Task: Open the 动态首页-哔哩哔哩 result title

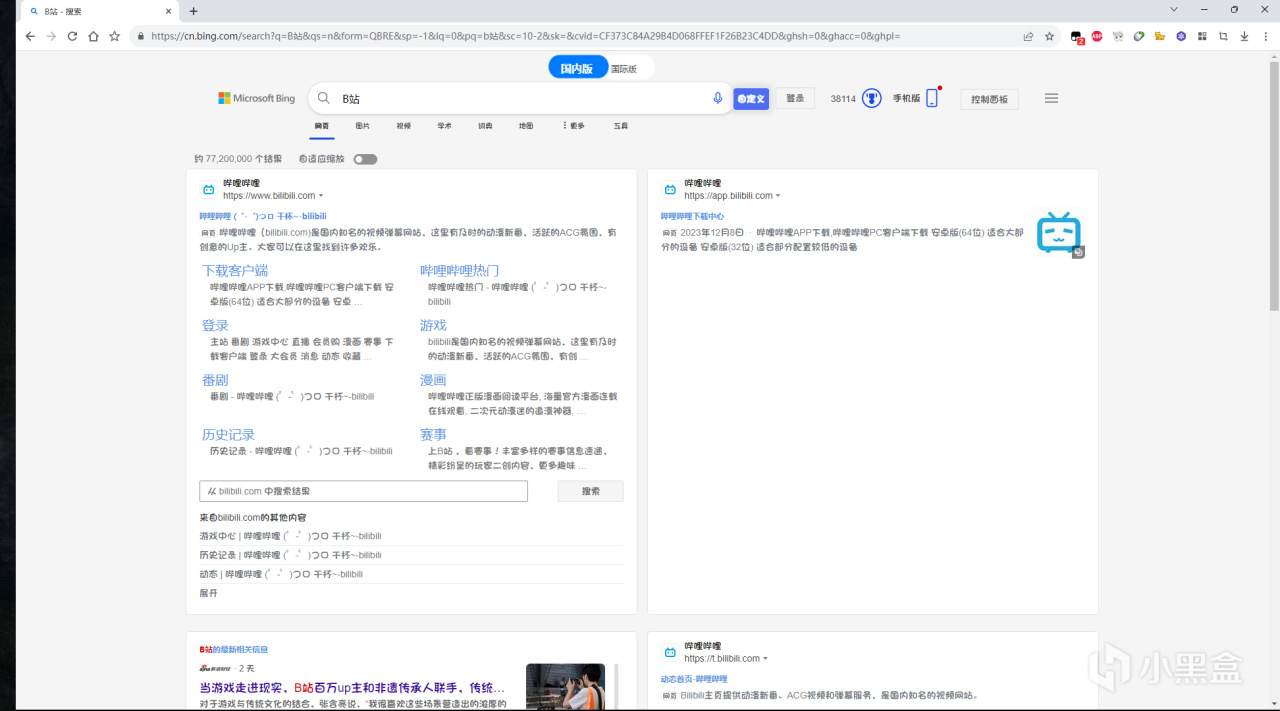Action: click(694, 679)
